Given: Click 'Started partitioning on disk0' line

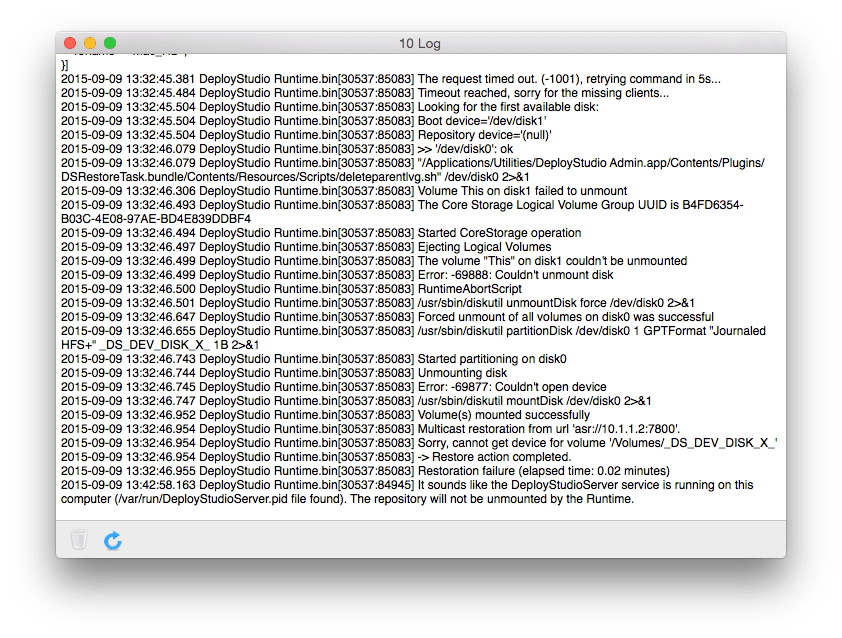Looking at the screenshot, I should pyautogui.click(x=314, y=358).
